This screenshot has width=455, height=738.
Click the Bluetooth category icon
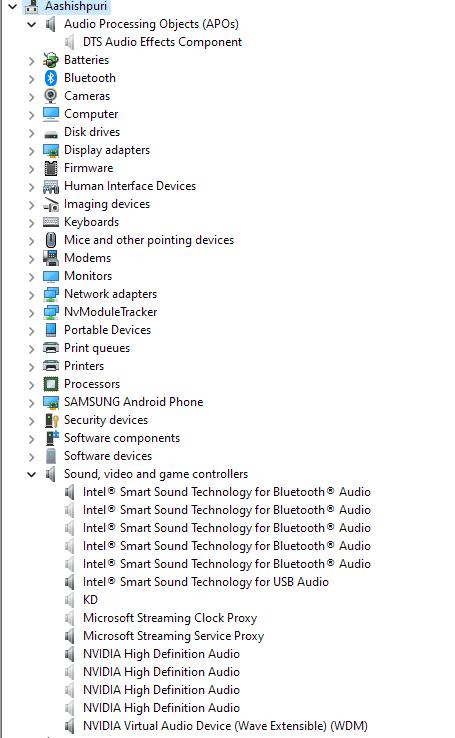51,78
